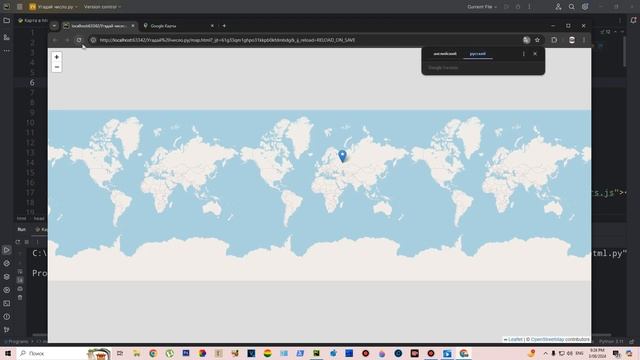Image resolution: width=640 pixels, height=360 pixels.
Task: Select the Run tab in the bottom panel
Action: [22, 229]
